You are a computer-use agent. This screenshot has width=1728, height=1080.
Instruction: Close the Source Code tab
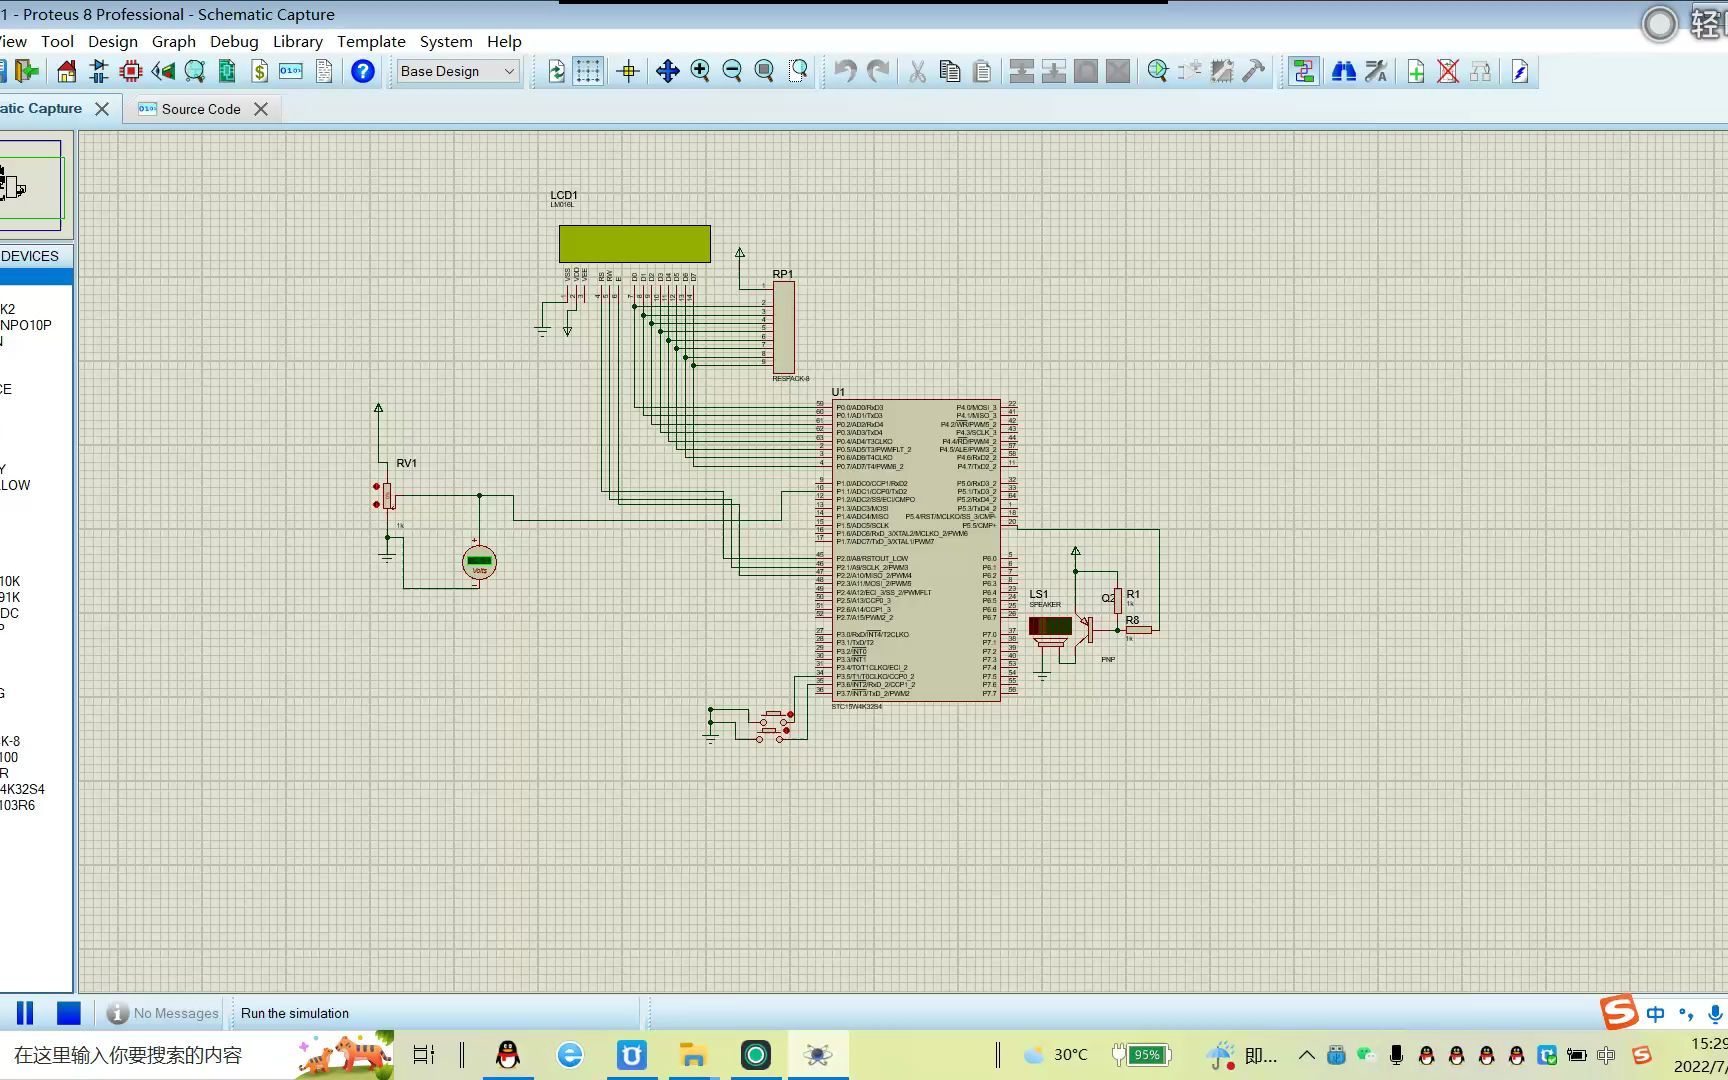tap(261, 109)
